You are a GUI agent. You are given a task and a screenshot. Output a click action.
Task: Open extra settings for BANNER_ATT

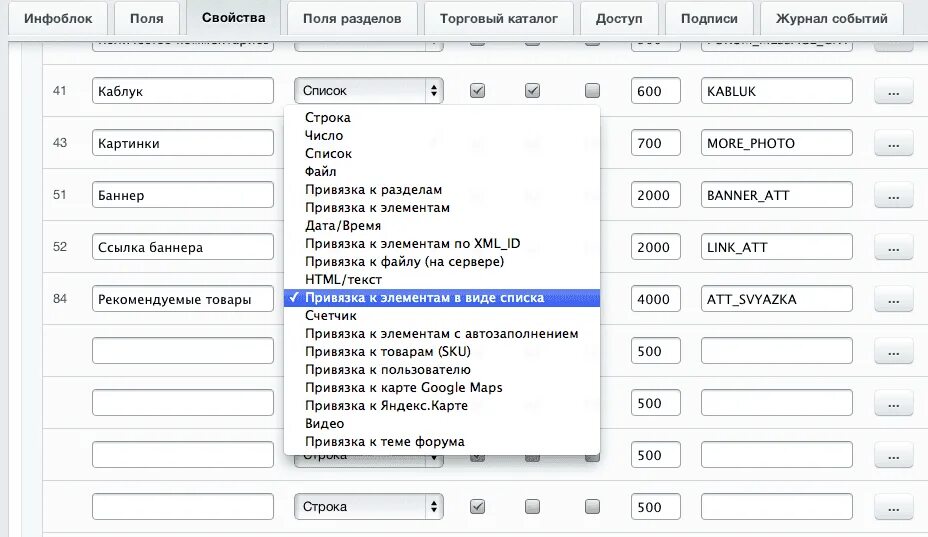[x=893, y=195]
